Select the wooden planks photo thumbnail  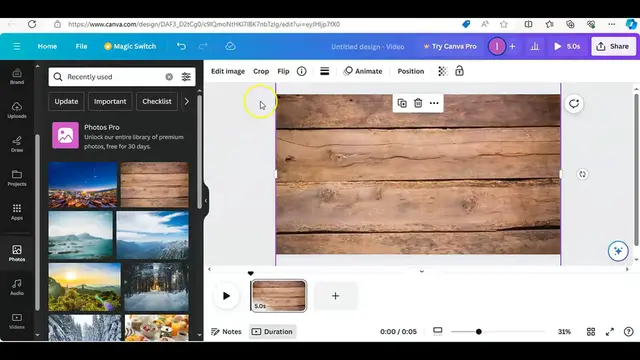155,185
